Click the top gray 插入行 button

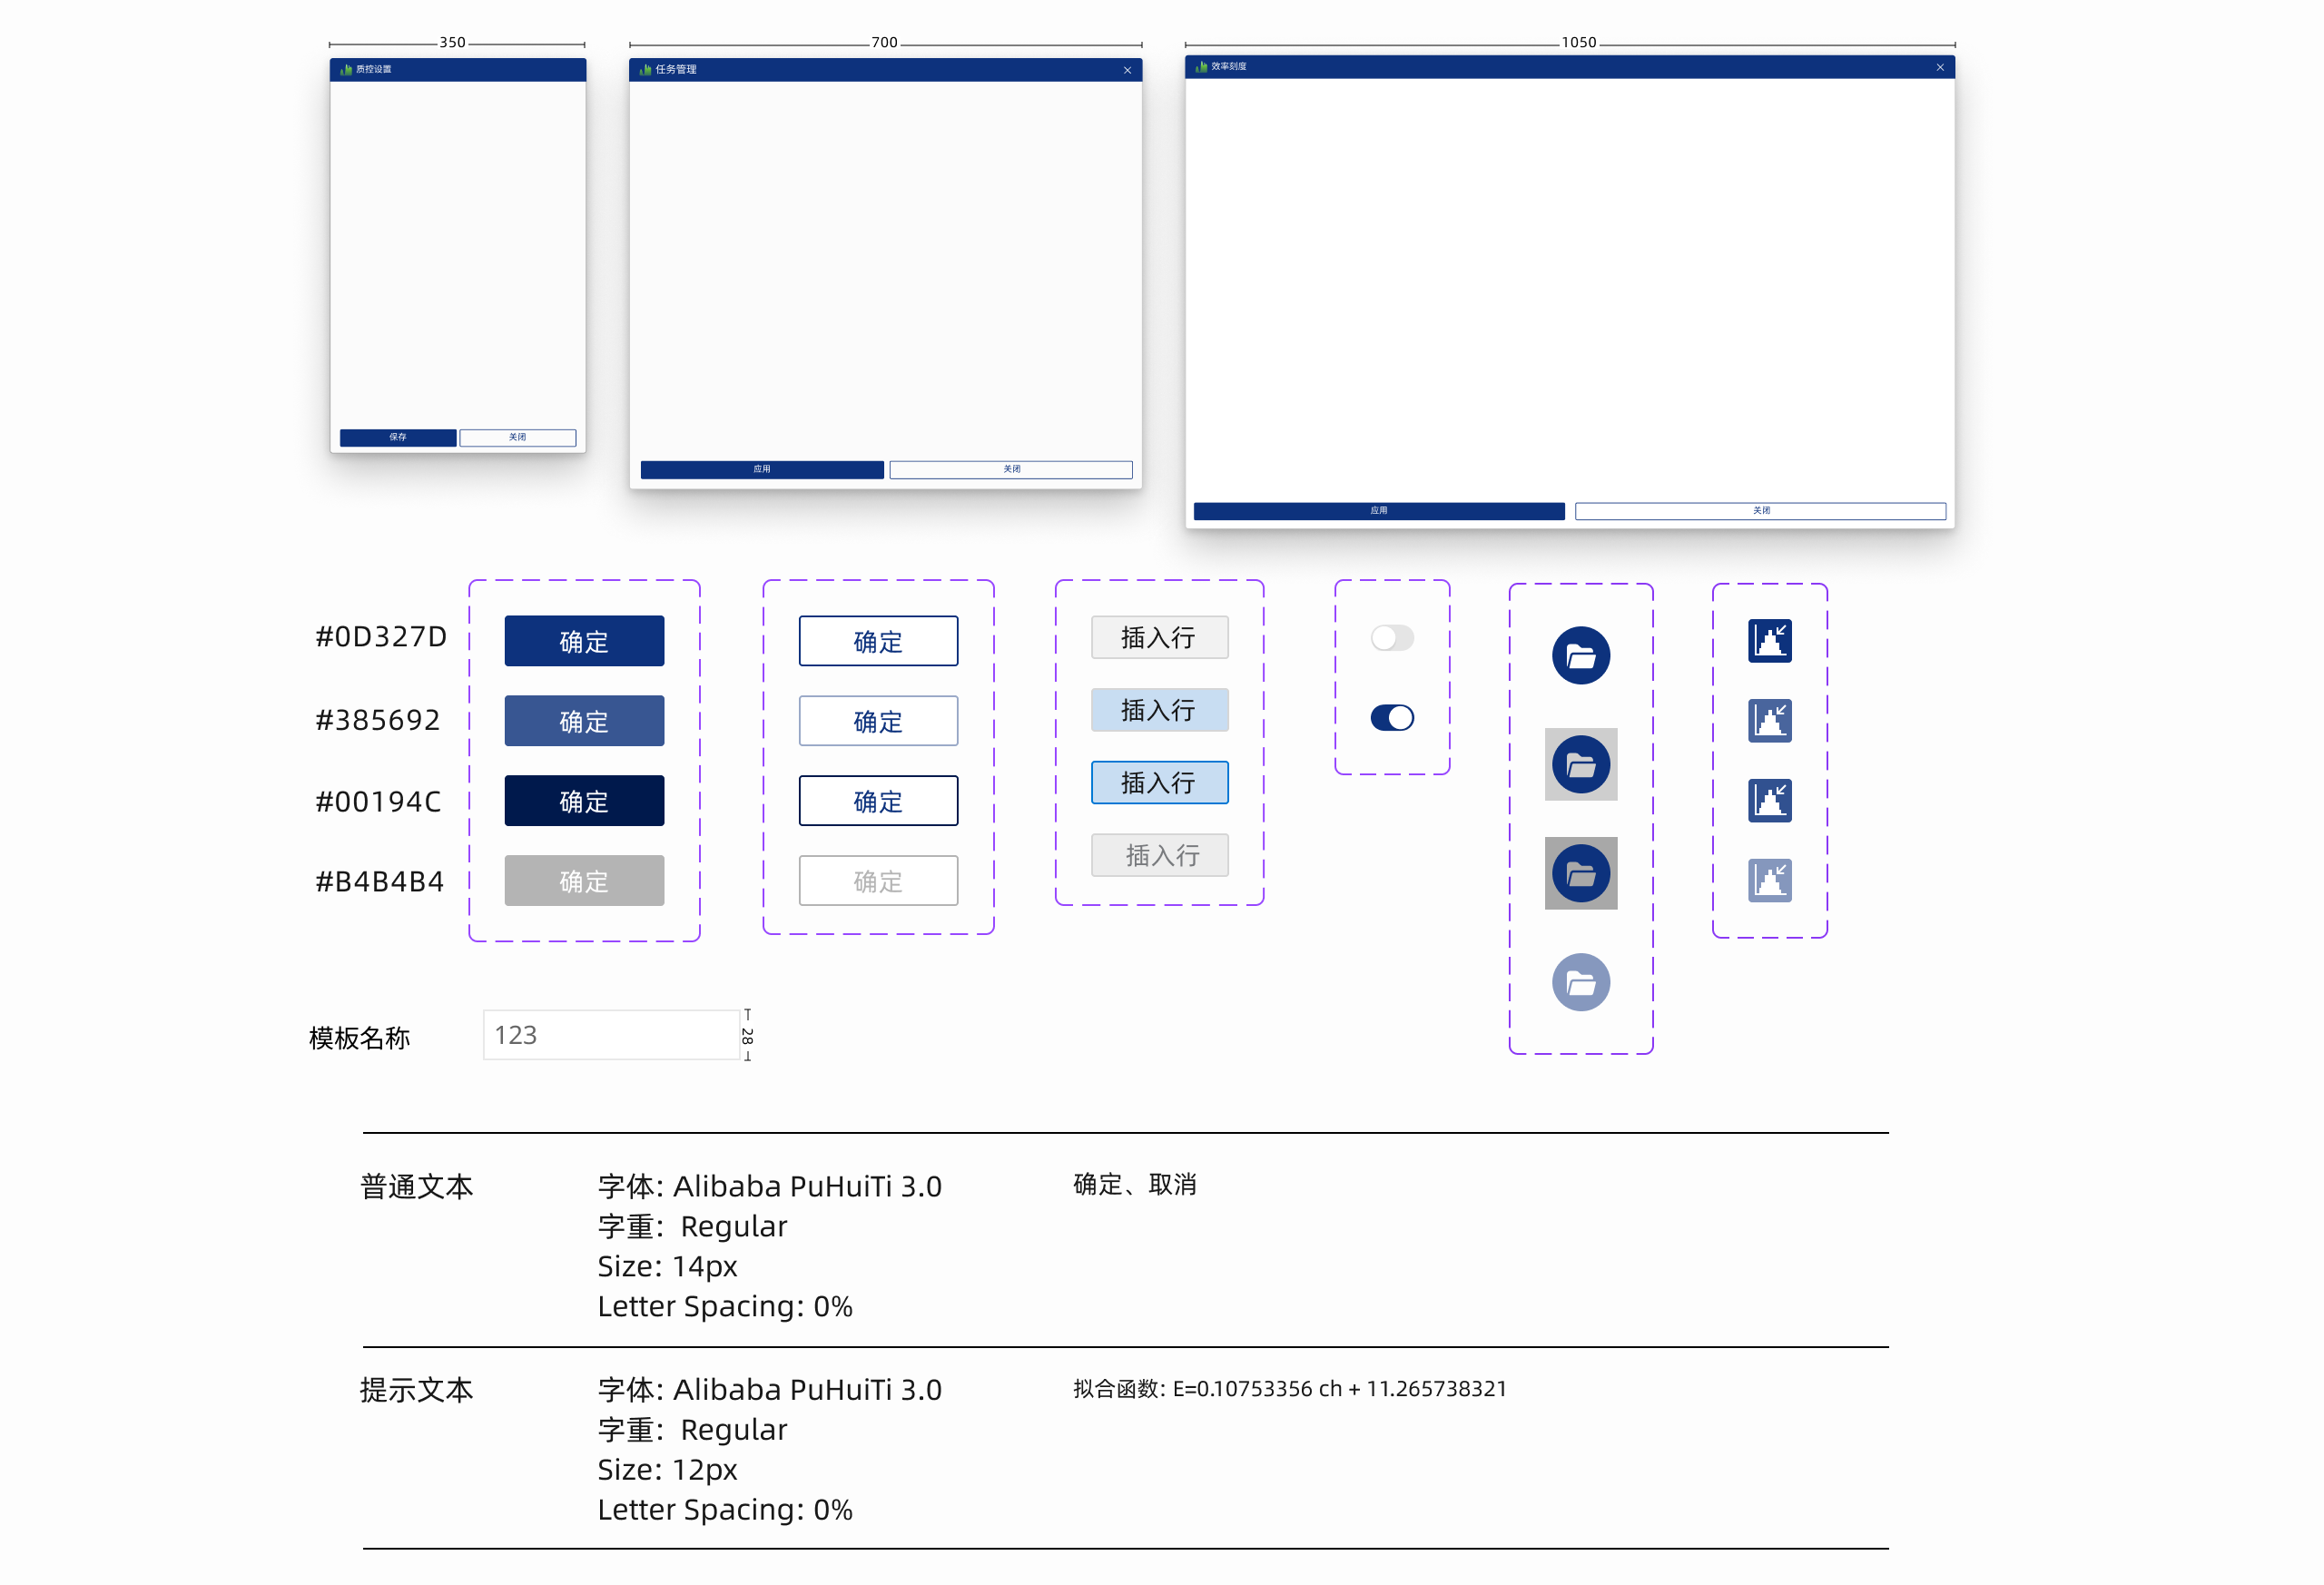coord(1159,638)
